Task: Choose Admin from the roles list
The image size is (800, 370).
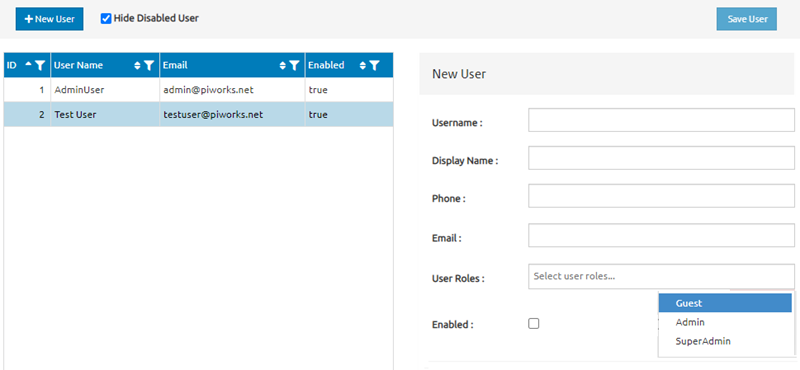Action: point(725,322)
